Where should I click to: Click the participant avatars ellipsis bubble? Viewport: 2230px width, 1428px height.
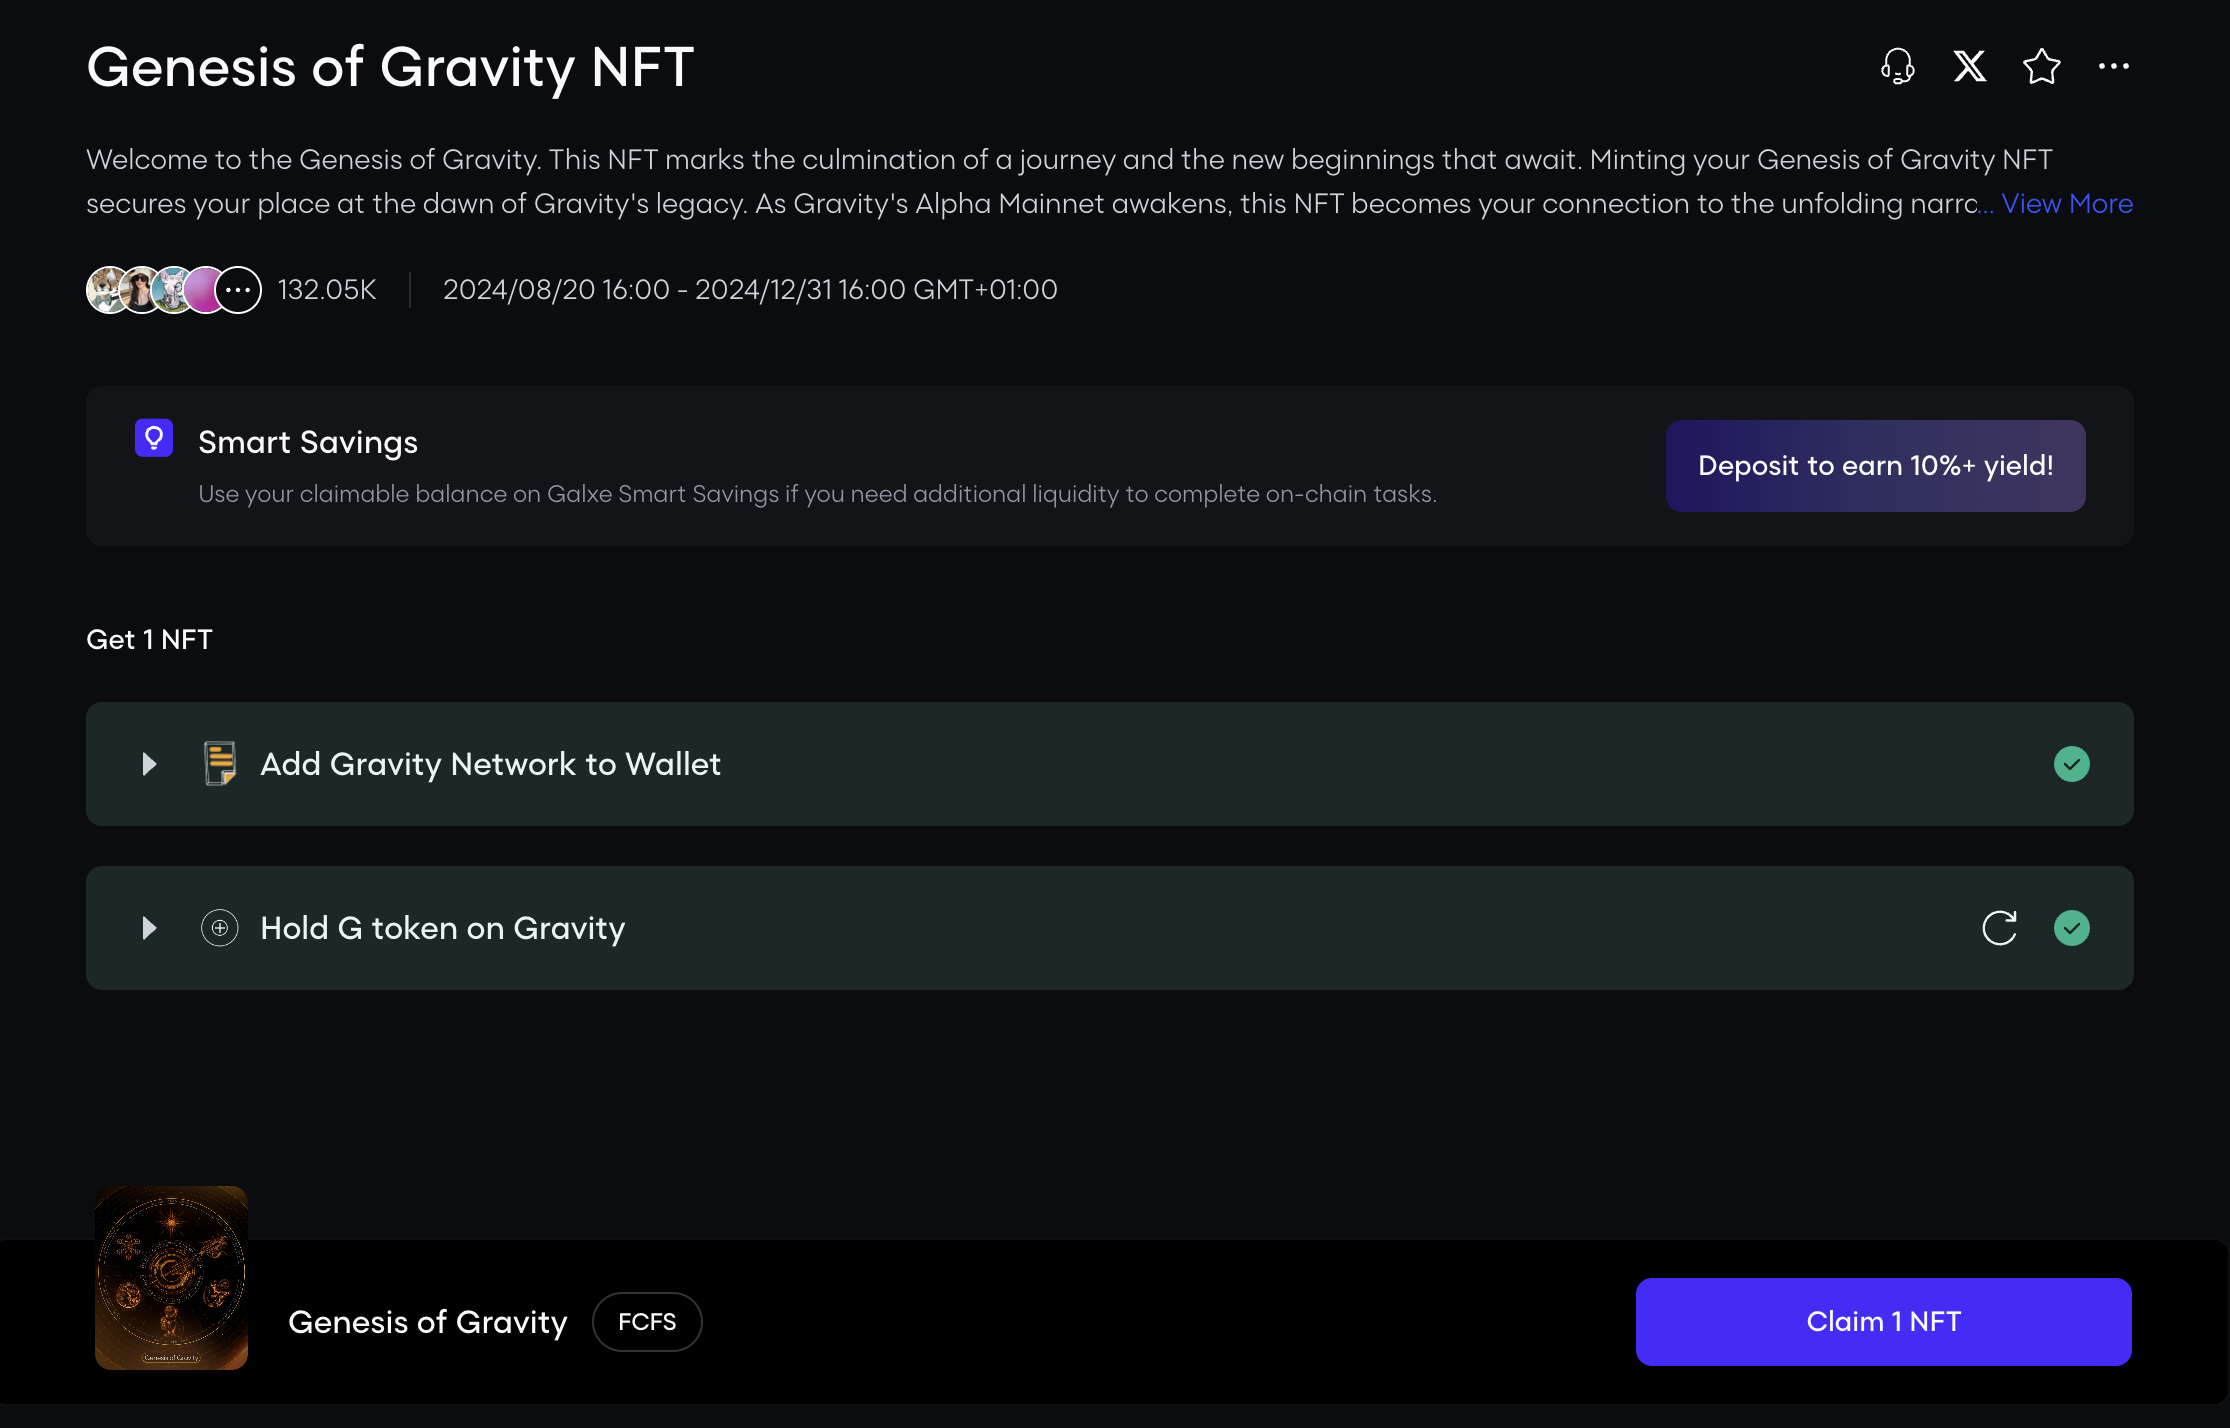tap(238, 290)
